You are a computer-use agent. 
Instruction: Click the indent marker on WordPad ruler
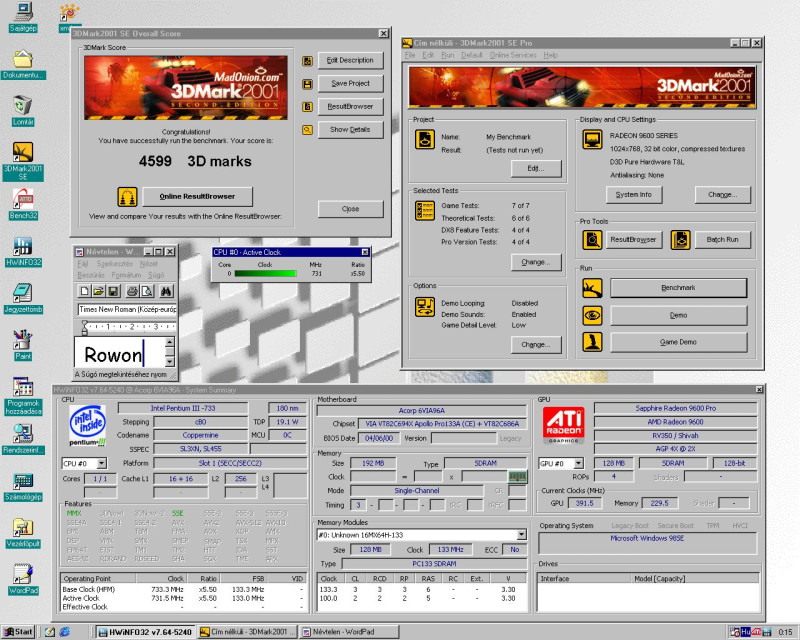[85, 327]
